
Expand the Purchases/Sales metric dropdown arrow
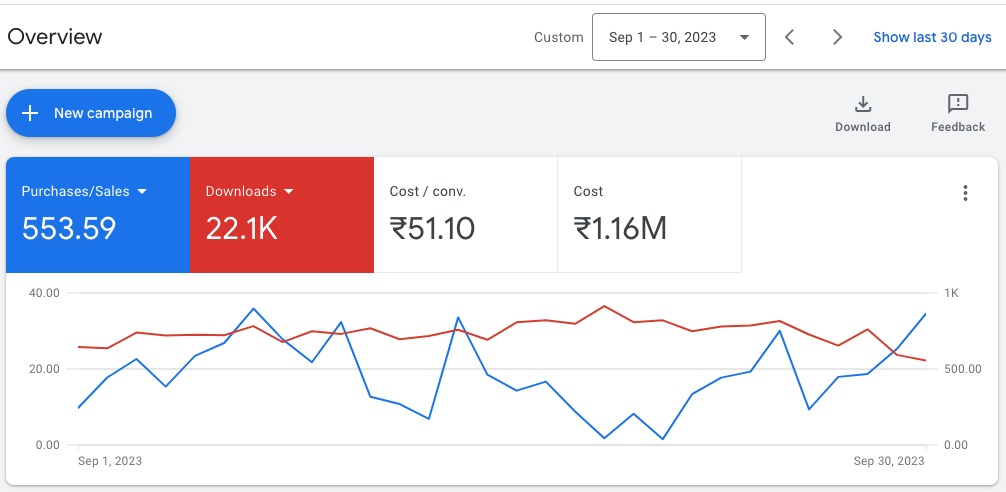(142, 191)
